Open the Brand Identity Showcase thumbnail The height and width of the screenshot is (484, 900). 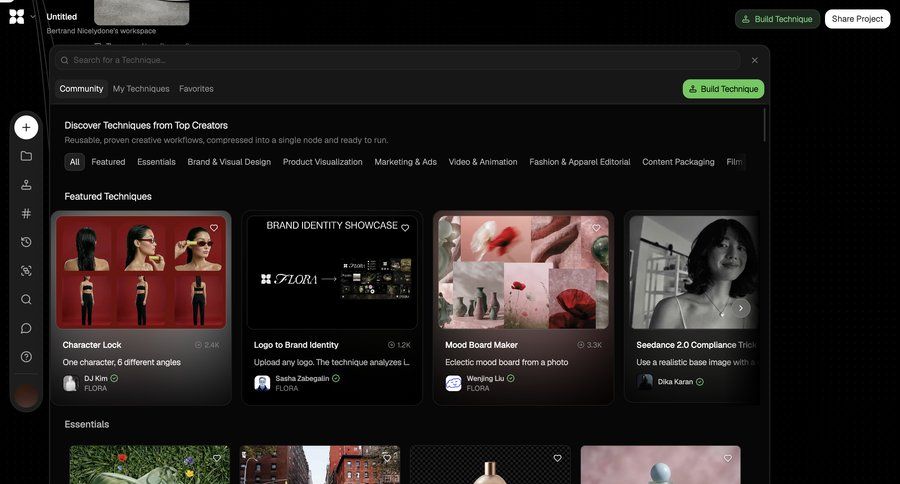tap(332, 272)
